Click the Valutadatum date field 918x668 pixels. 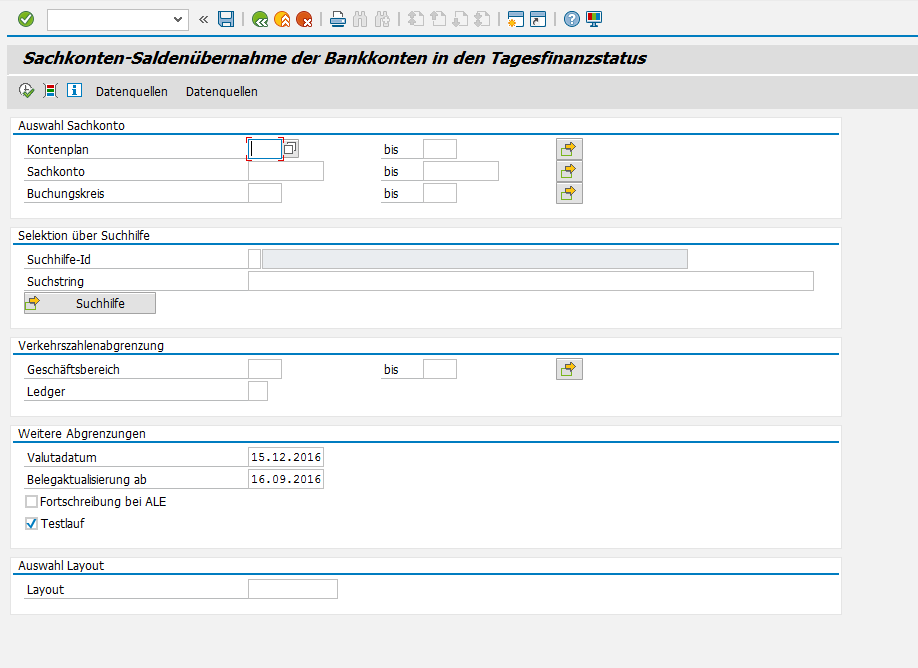click(x=286, y=458)
